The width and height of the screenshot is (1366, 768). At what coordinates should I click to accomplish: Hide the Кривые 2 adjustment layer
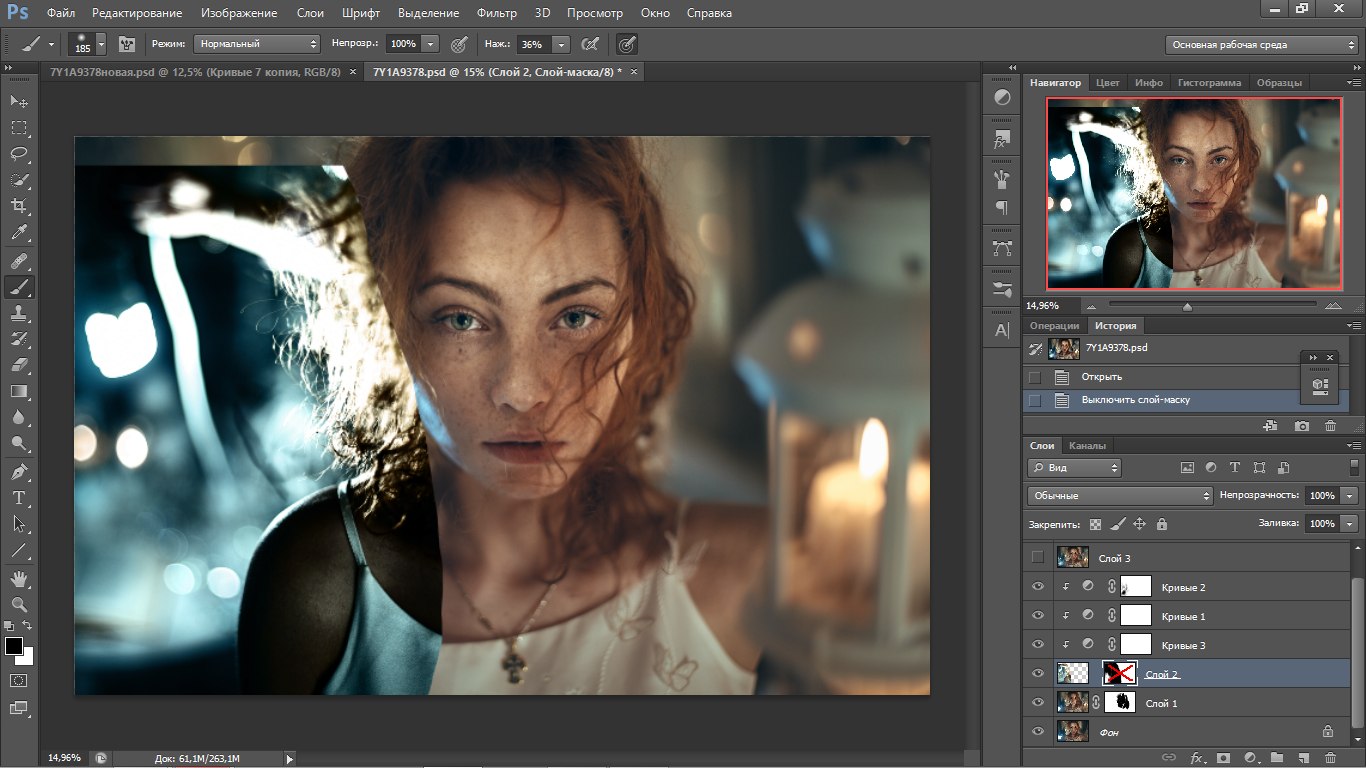(1037, 587)
